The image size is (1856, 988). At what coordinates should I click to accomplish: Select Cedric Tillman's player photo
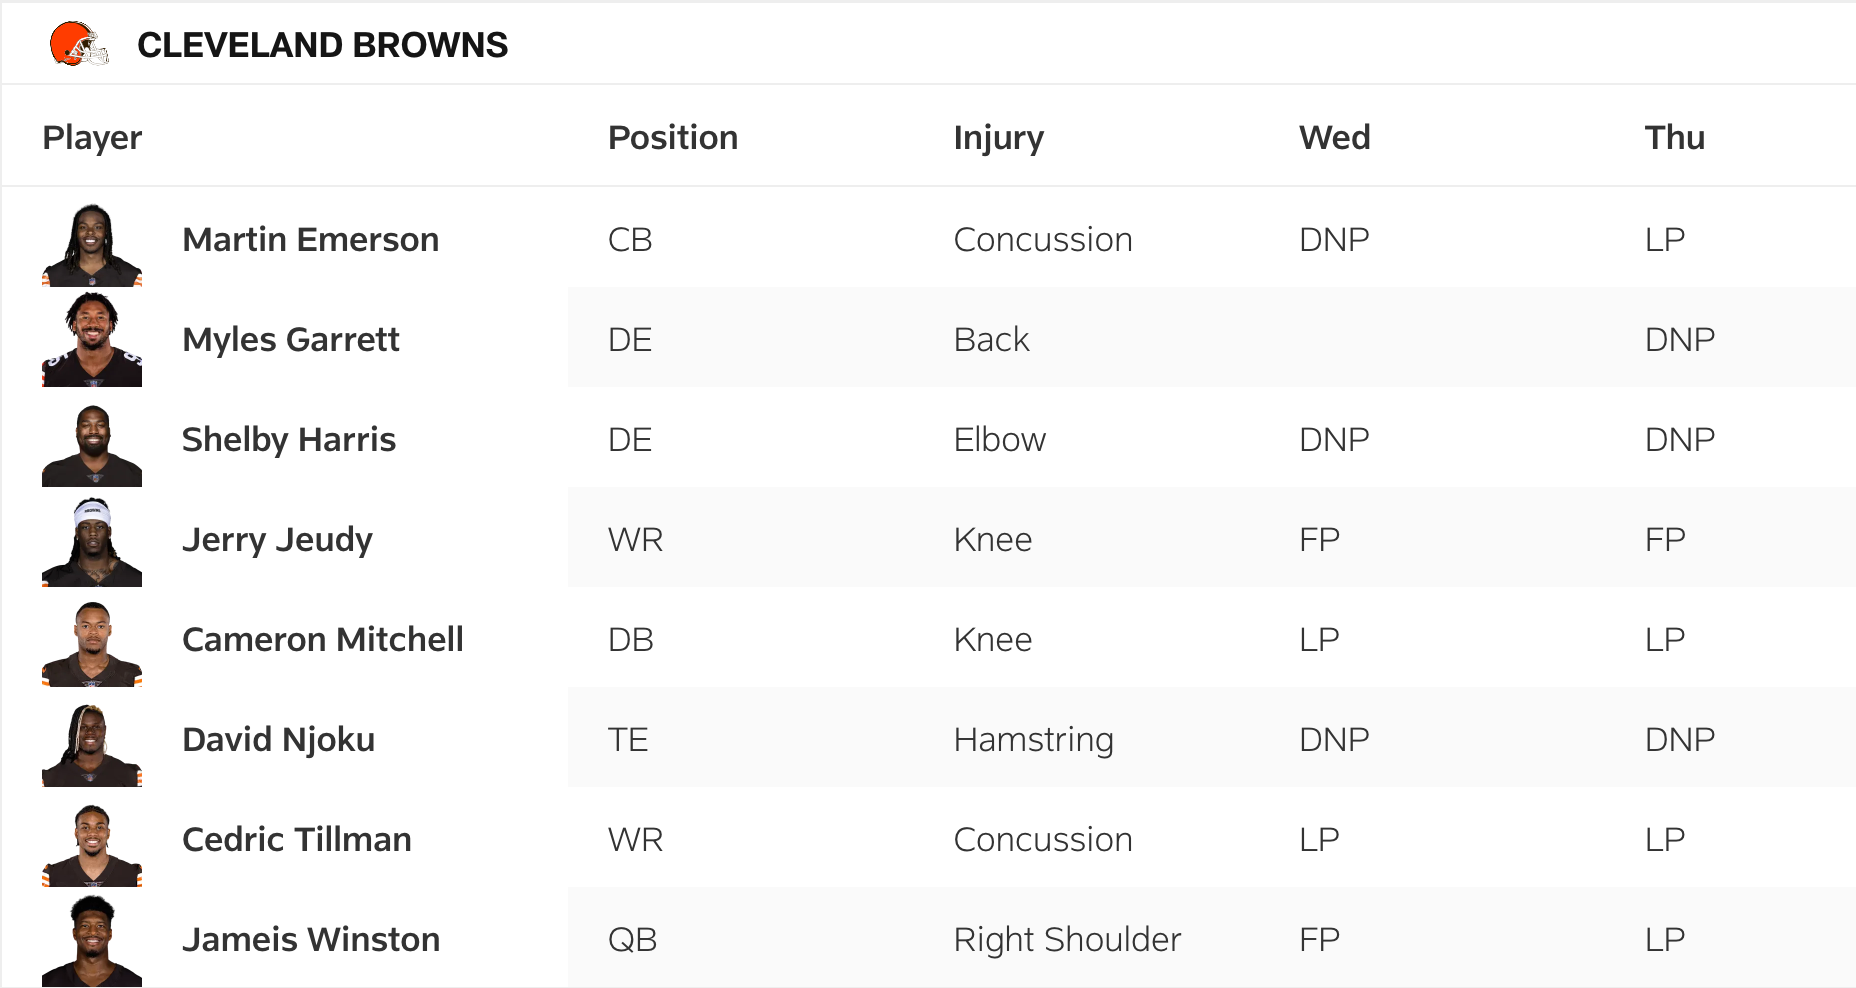coord(92,844)
